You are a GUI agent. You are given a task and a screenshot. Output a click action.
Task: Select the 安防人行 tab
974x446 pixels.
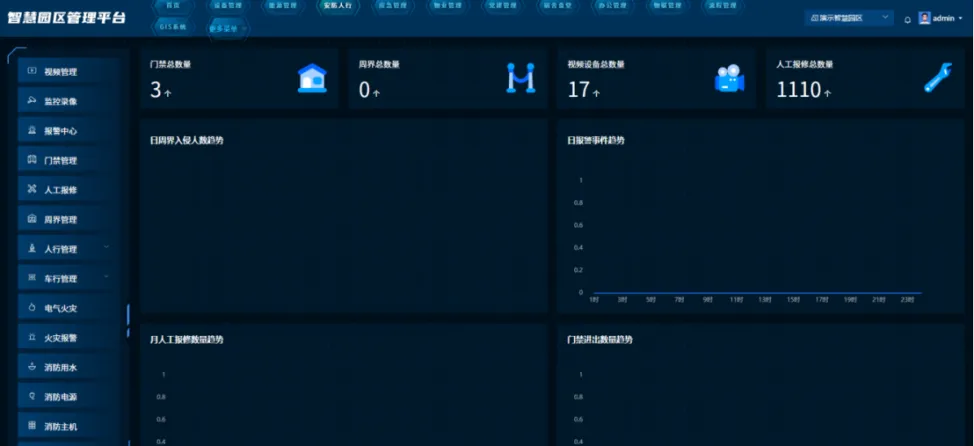click(x=338, y=5)
